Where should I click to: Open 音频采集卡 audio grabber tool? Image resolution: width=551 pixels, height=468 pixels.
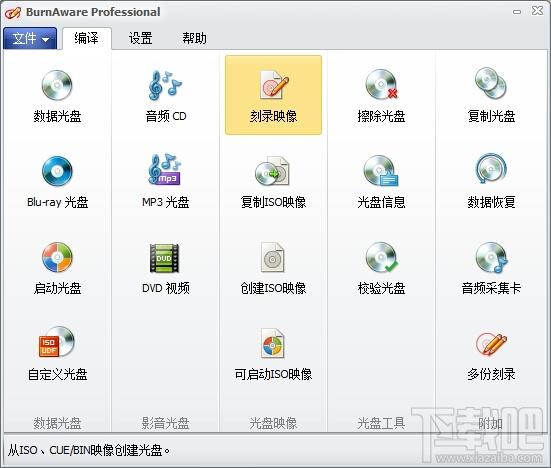coord(491,268)
